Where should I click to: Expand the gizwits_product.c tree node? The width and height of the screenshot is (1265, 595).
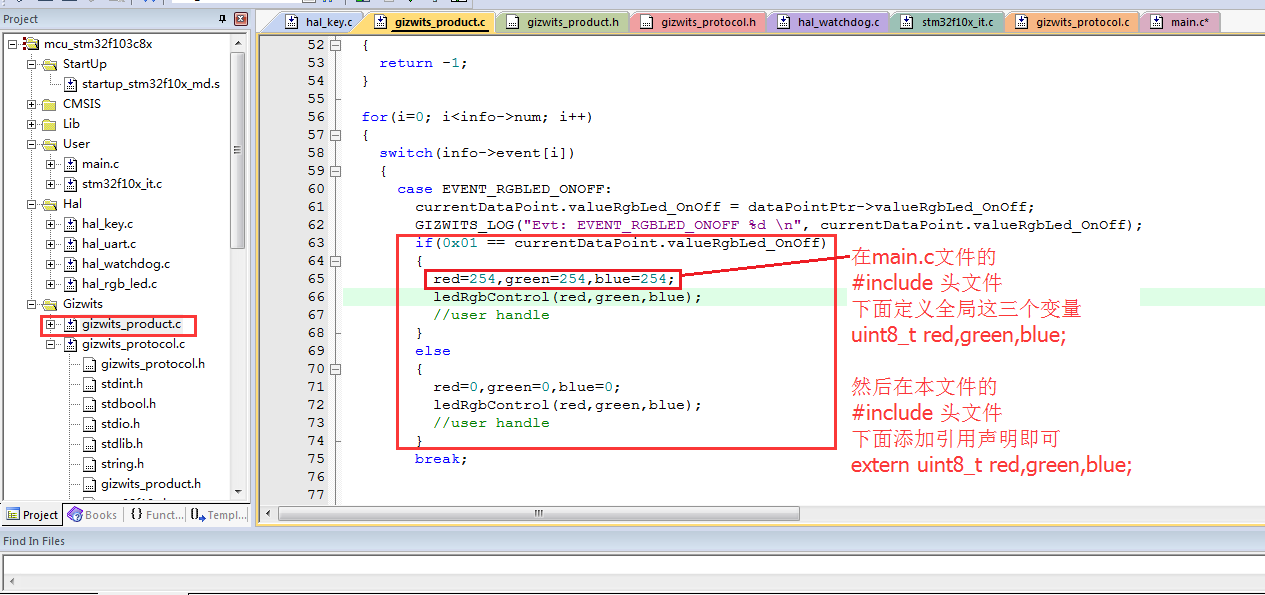tap(51, 324)
